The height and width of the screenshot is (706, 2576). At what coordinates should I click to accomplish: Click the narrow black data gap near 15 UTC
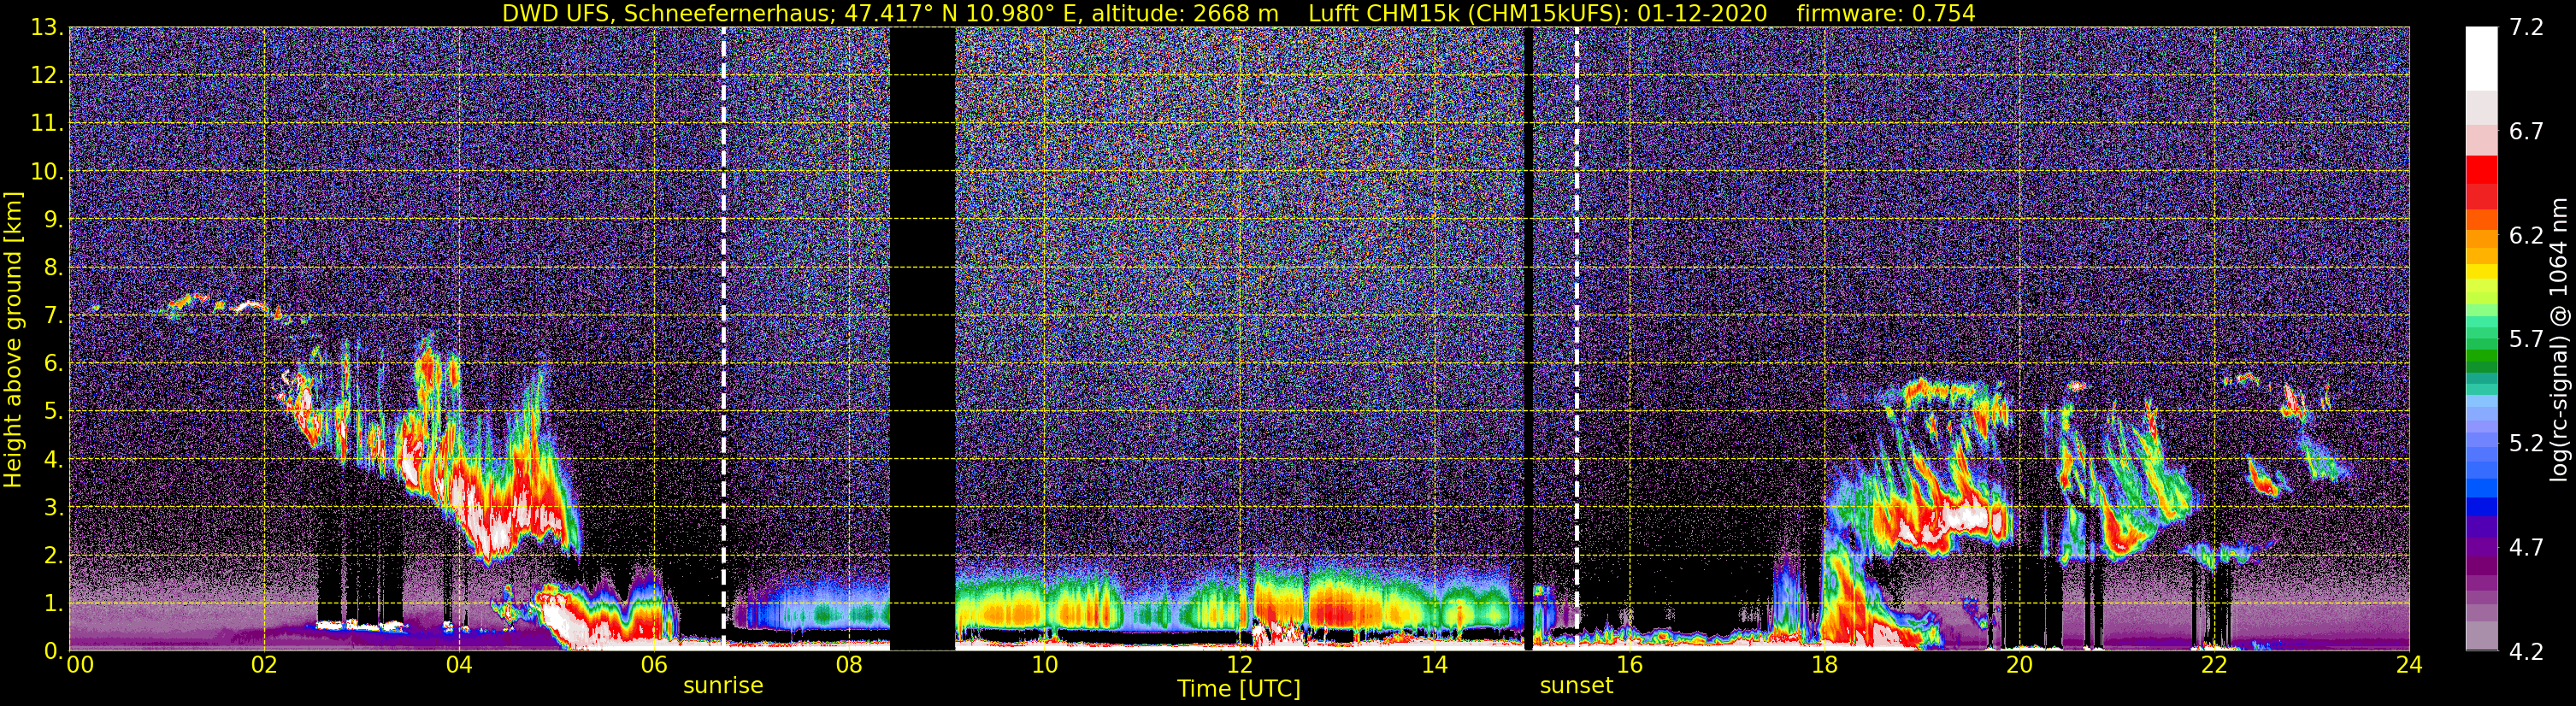(x=1528, y=338)
